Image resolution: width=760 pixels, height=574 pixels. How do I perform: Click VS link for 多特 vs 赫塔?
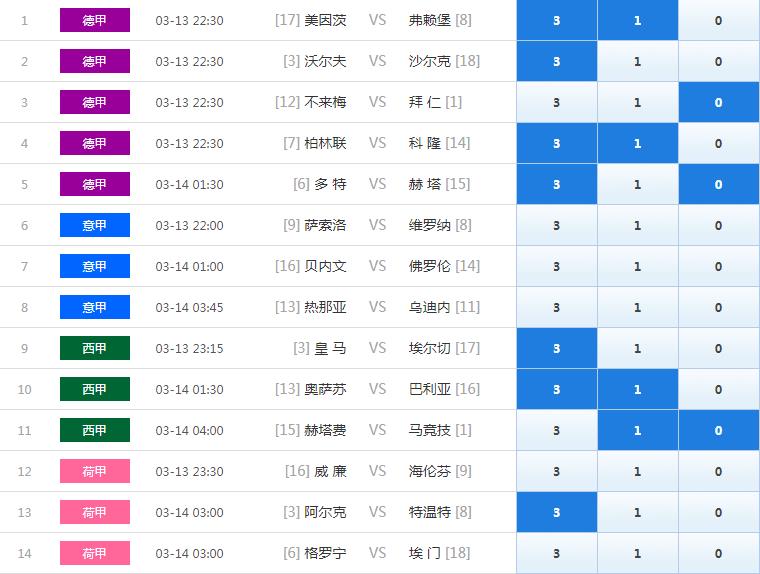tap(378, 184)
